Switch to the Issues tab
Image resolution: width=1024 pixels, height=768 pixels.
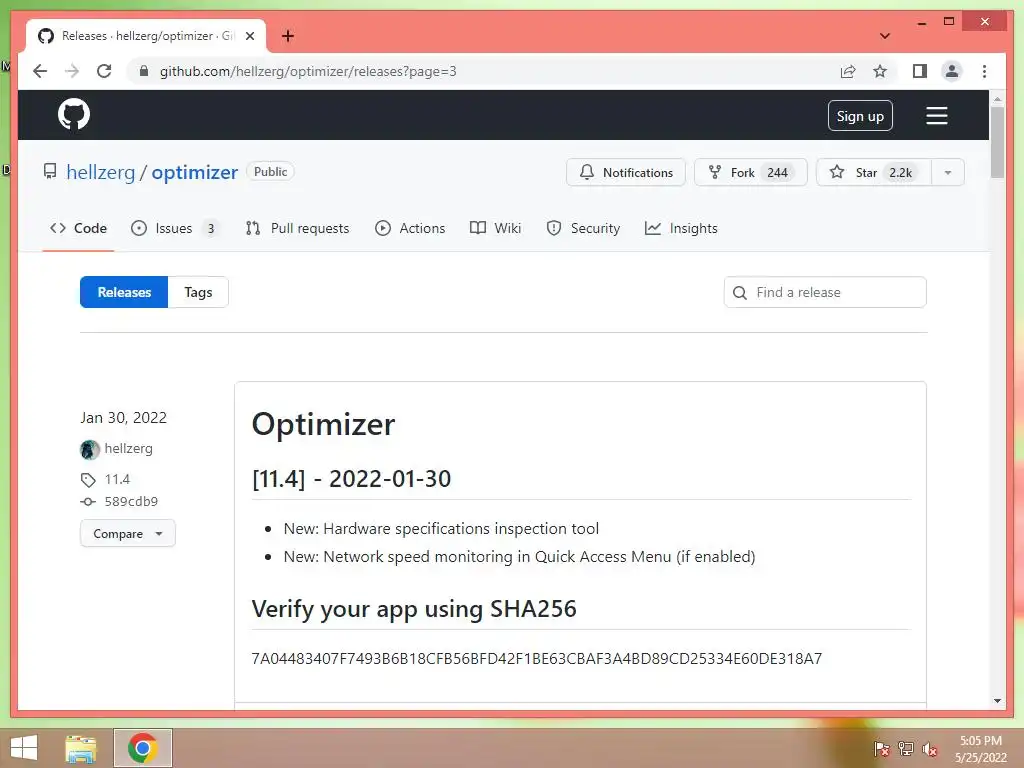pos(174,229)
